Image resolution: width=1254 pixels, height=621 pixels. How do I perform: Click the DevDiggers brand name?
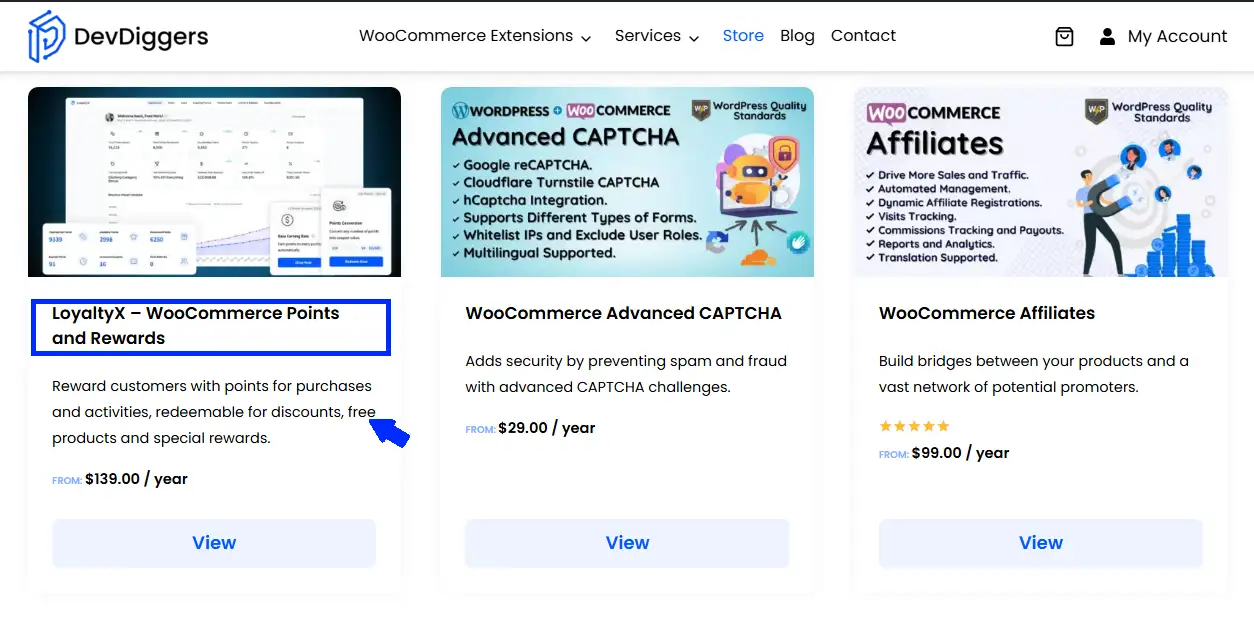click(x=141, y=37)
